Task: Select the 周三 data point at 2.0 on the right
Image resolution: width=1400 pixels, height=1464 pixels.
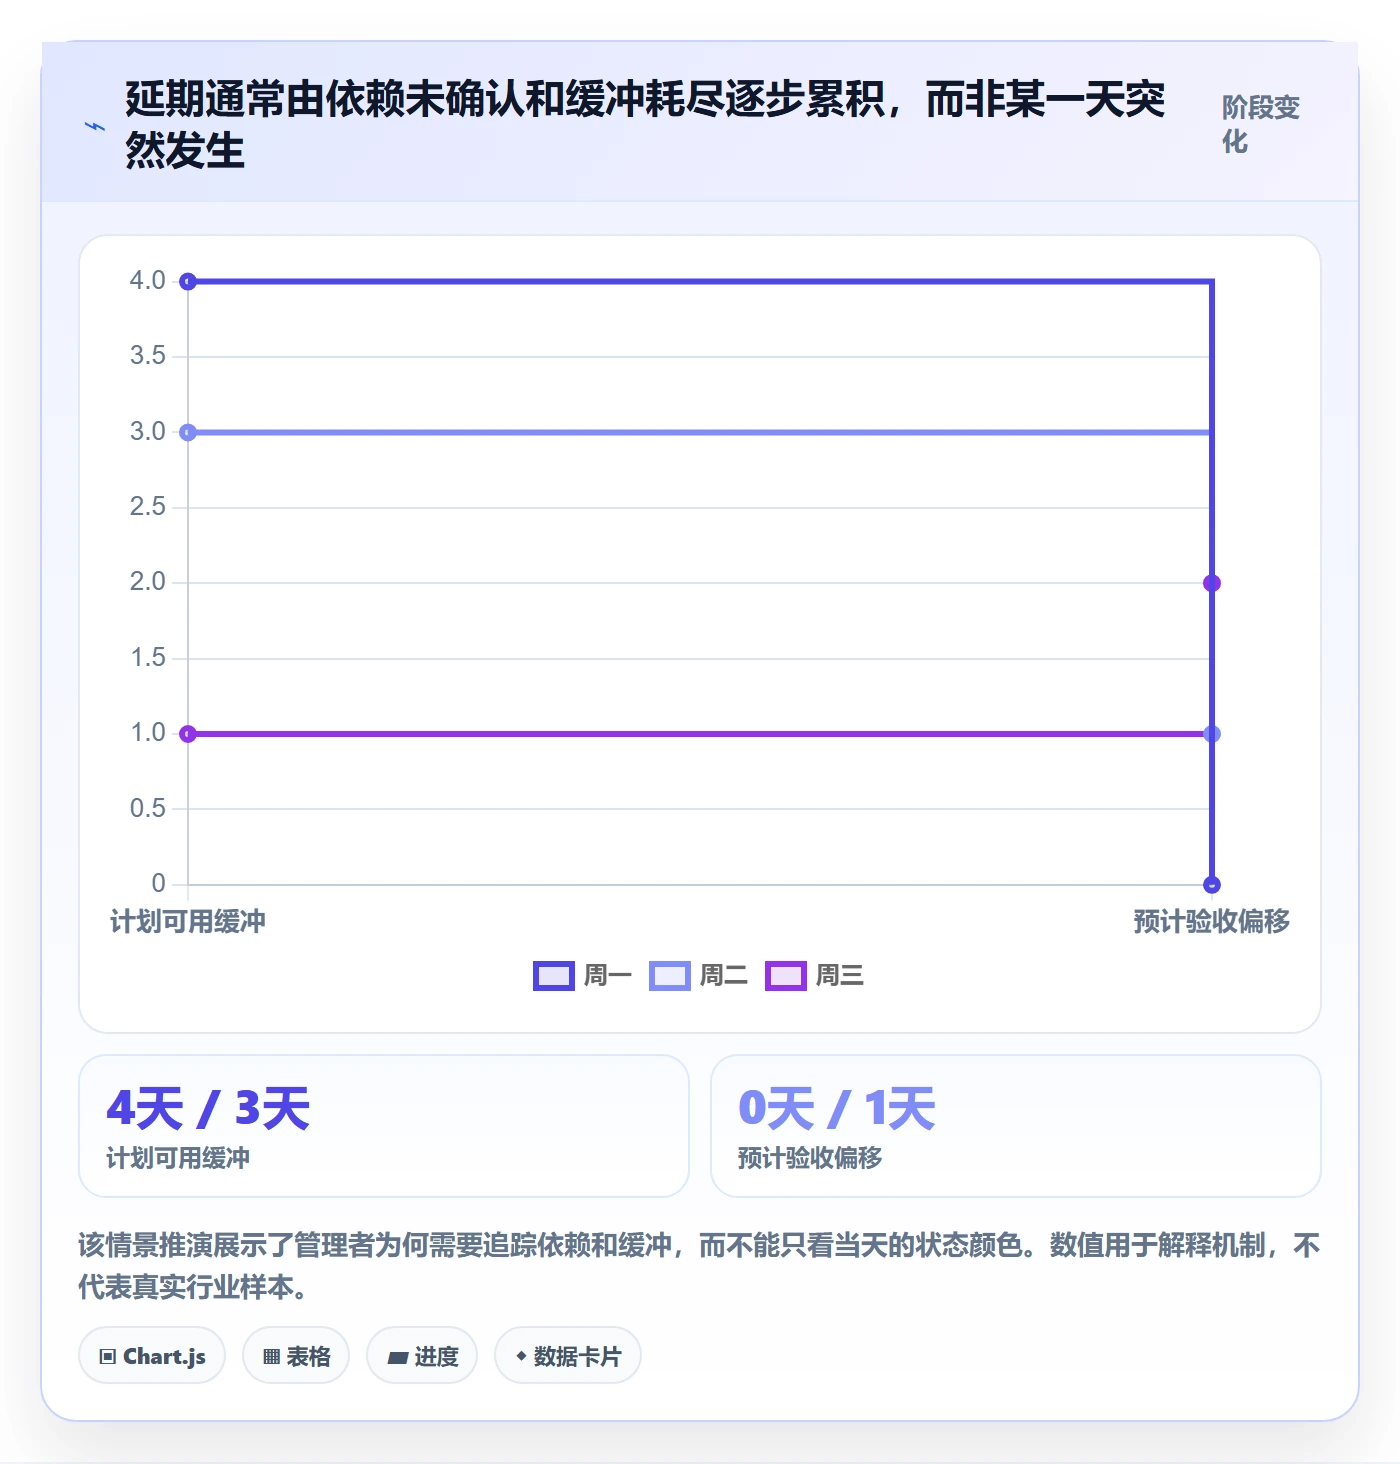Action: pyautogui.click(x=1212, y=583)
